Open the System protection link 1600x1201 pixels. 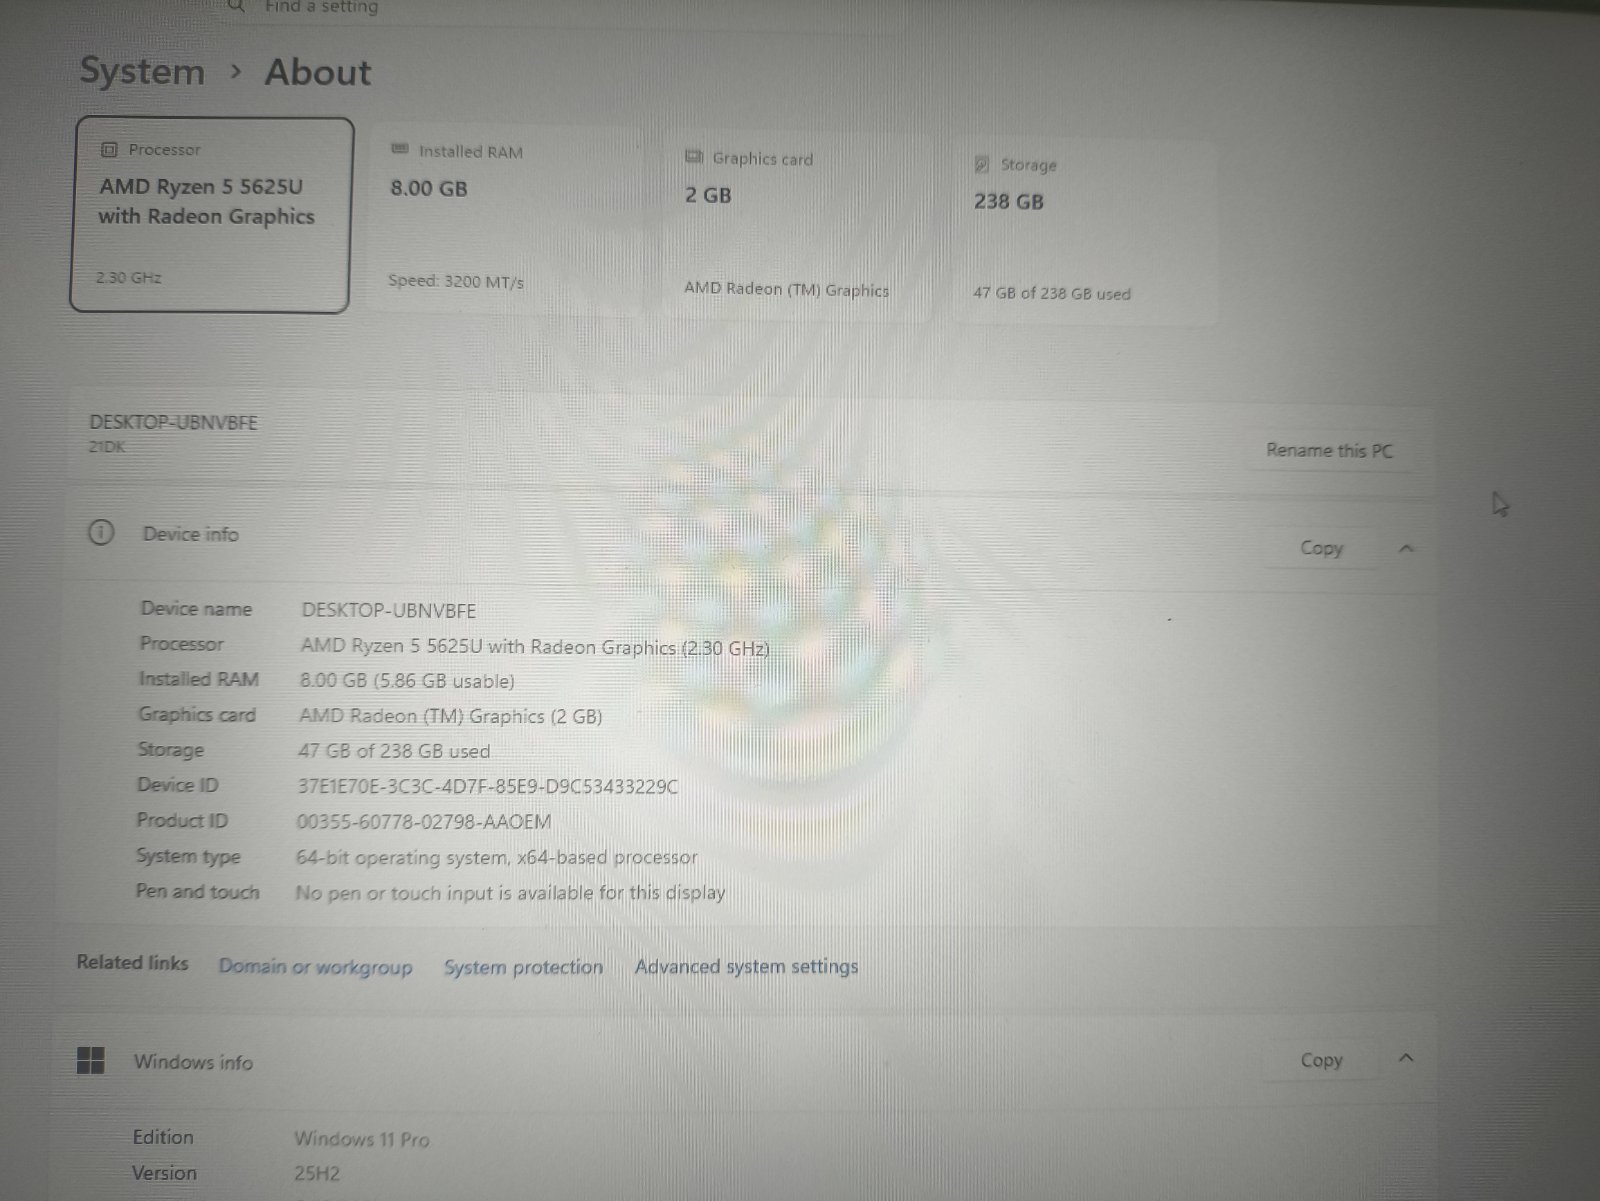tap(523, 967)
